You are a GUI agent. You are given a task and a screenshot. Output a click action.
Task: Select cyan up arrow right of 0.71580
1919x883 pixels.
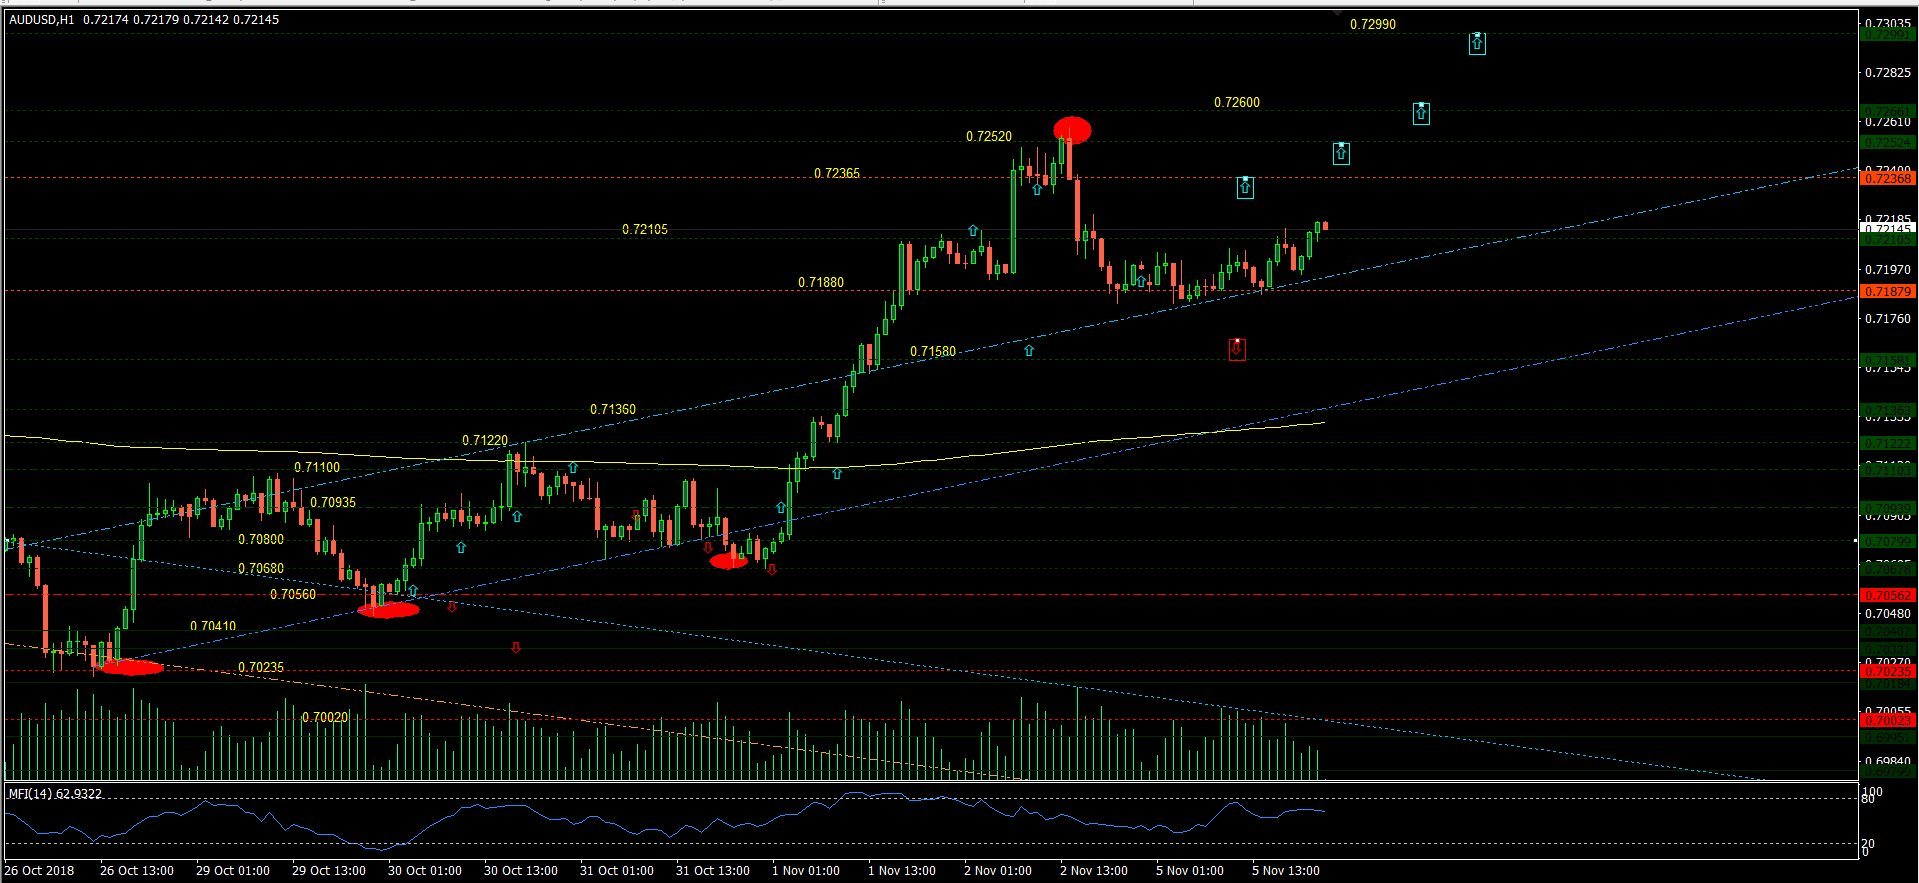point(1028,350)
